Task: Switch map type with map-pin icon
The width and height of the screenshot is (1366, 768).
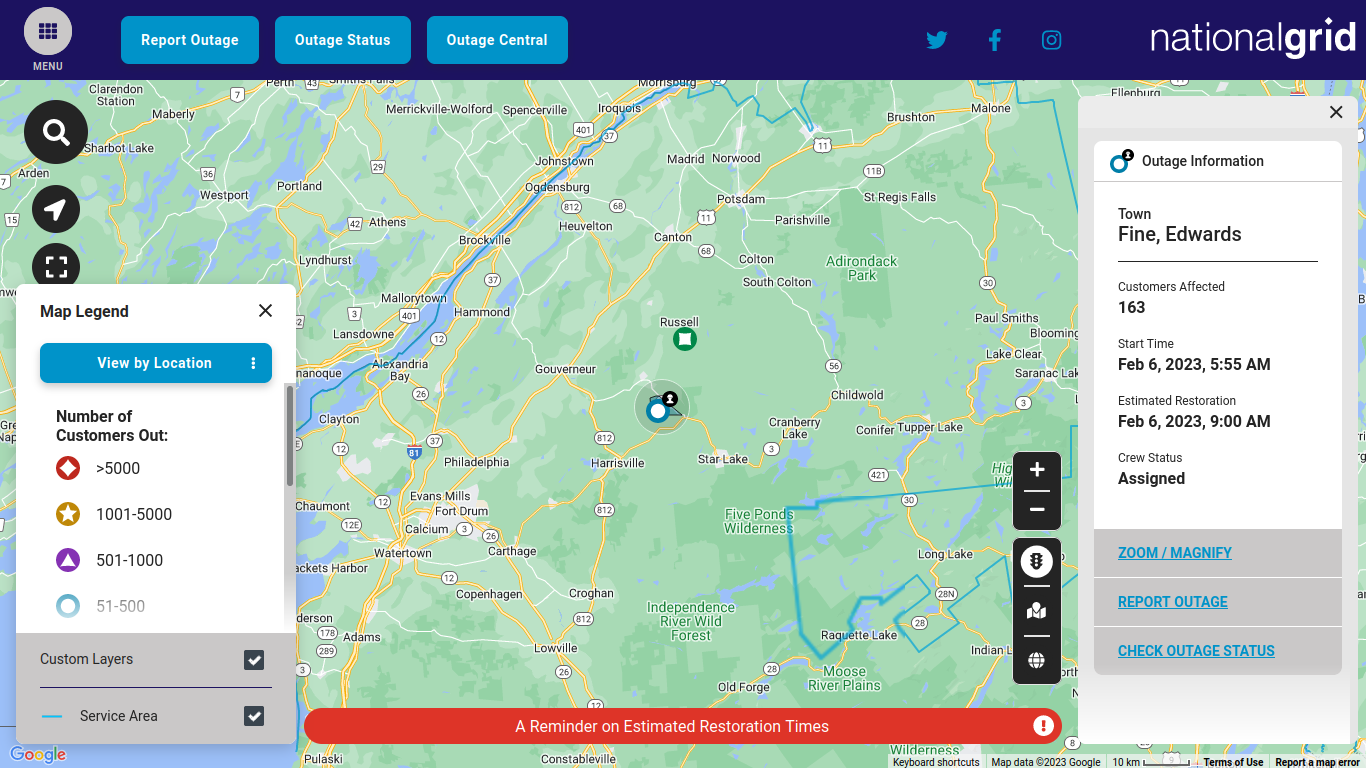Action: click(x=1037, y=611)
